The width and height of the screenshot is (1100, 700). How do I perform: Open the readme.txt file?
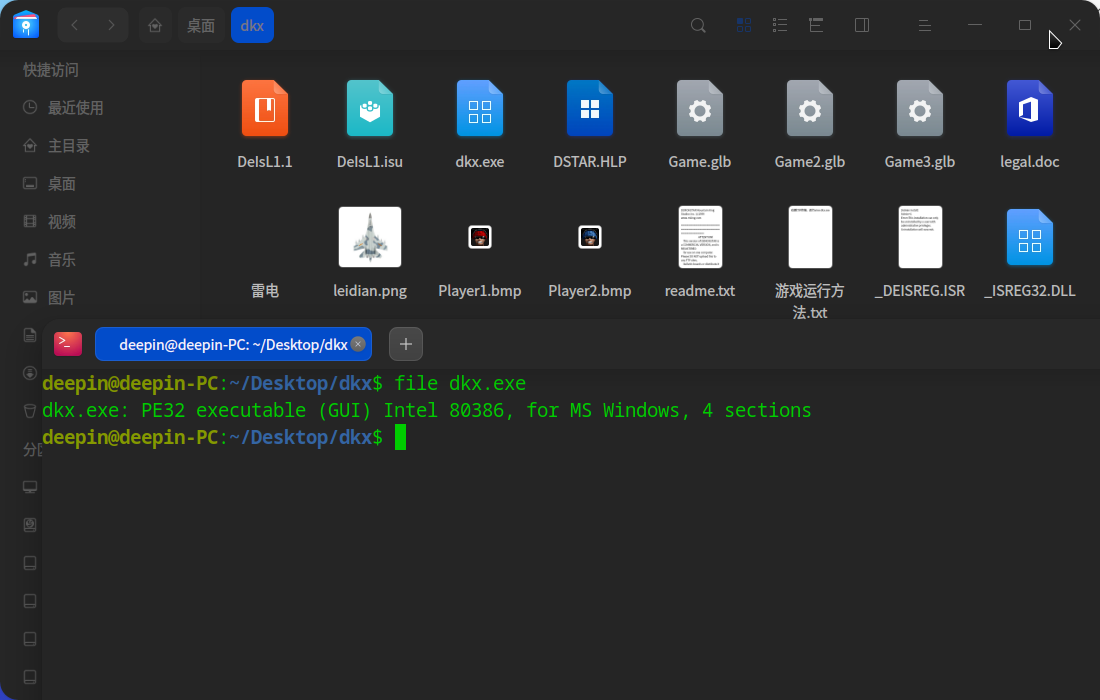click(x=700, y=237)
